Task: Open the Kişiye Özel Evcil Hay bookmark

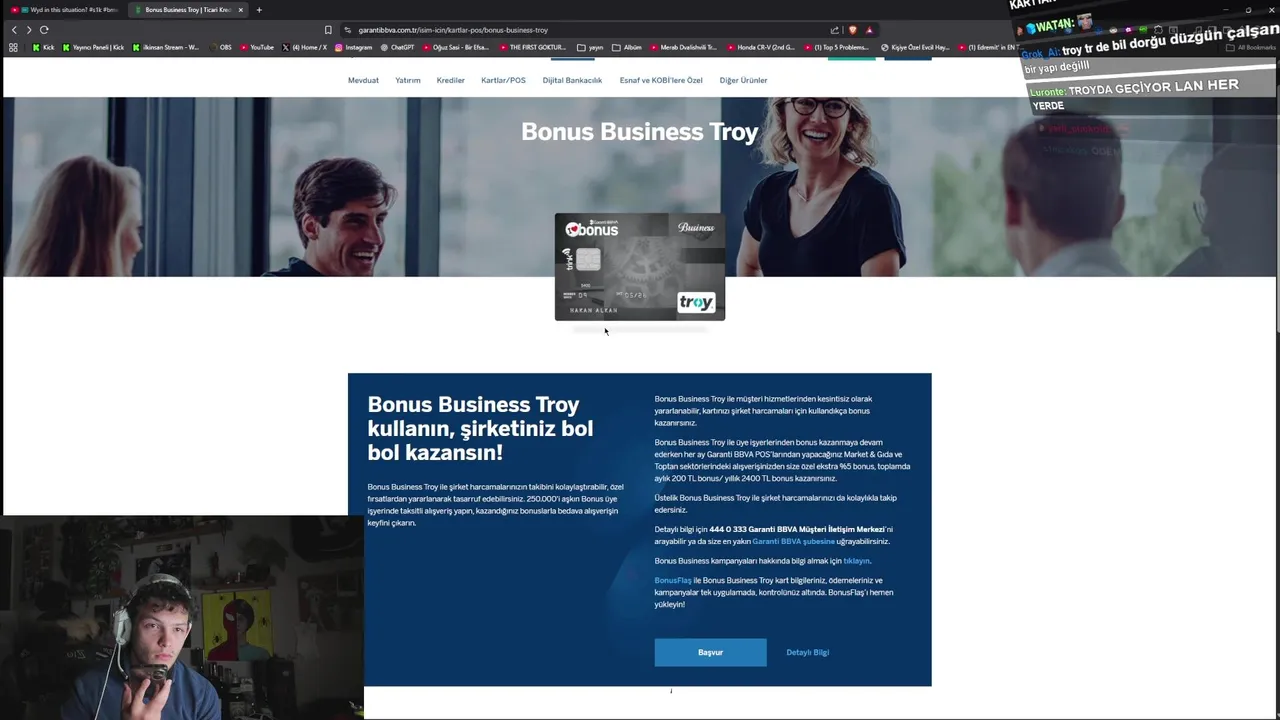Action: (915, 47)
